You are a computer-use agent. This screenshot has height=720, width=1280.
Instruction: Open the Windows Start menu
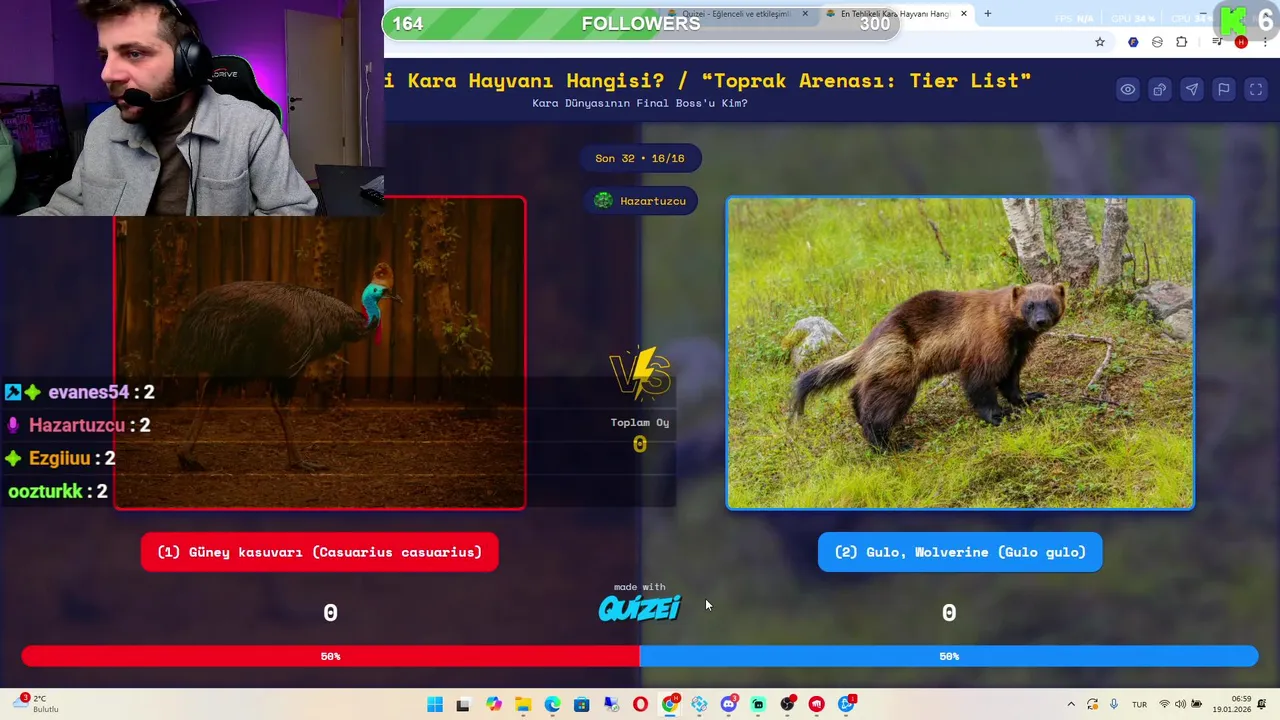point(435,704)
